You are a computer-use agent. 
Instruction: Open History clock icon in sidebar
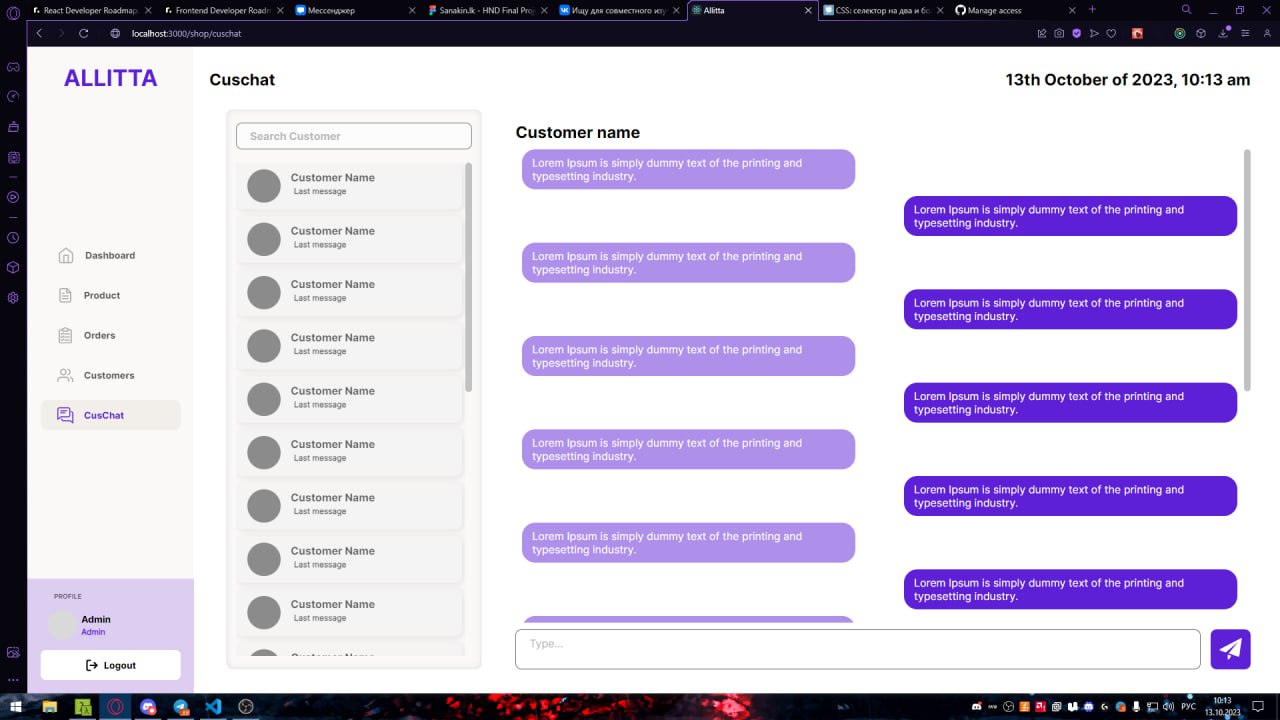[13, 238]
